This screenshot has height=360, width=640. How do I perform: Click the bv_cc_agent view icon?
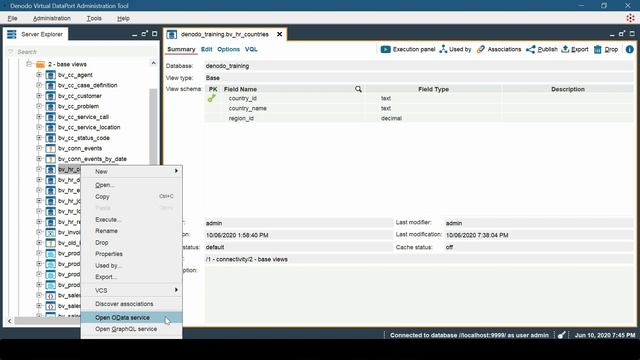click(x=51, y=75)
